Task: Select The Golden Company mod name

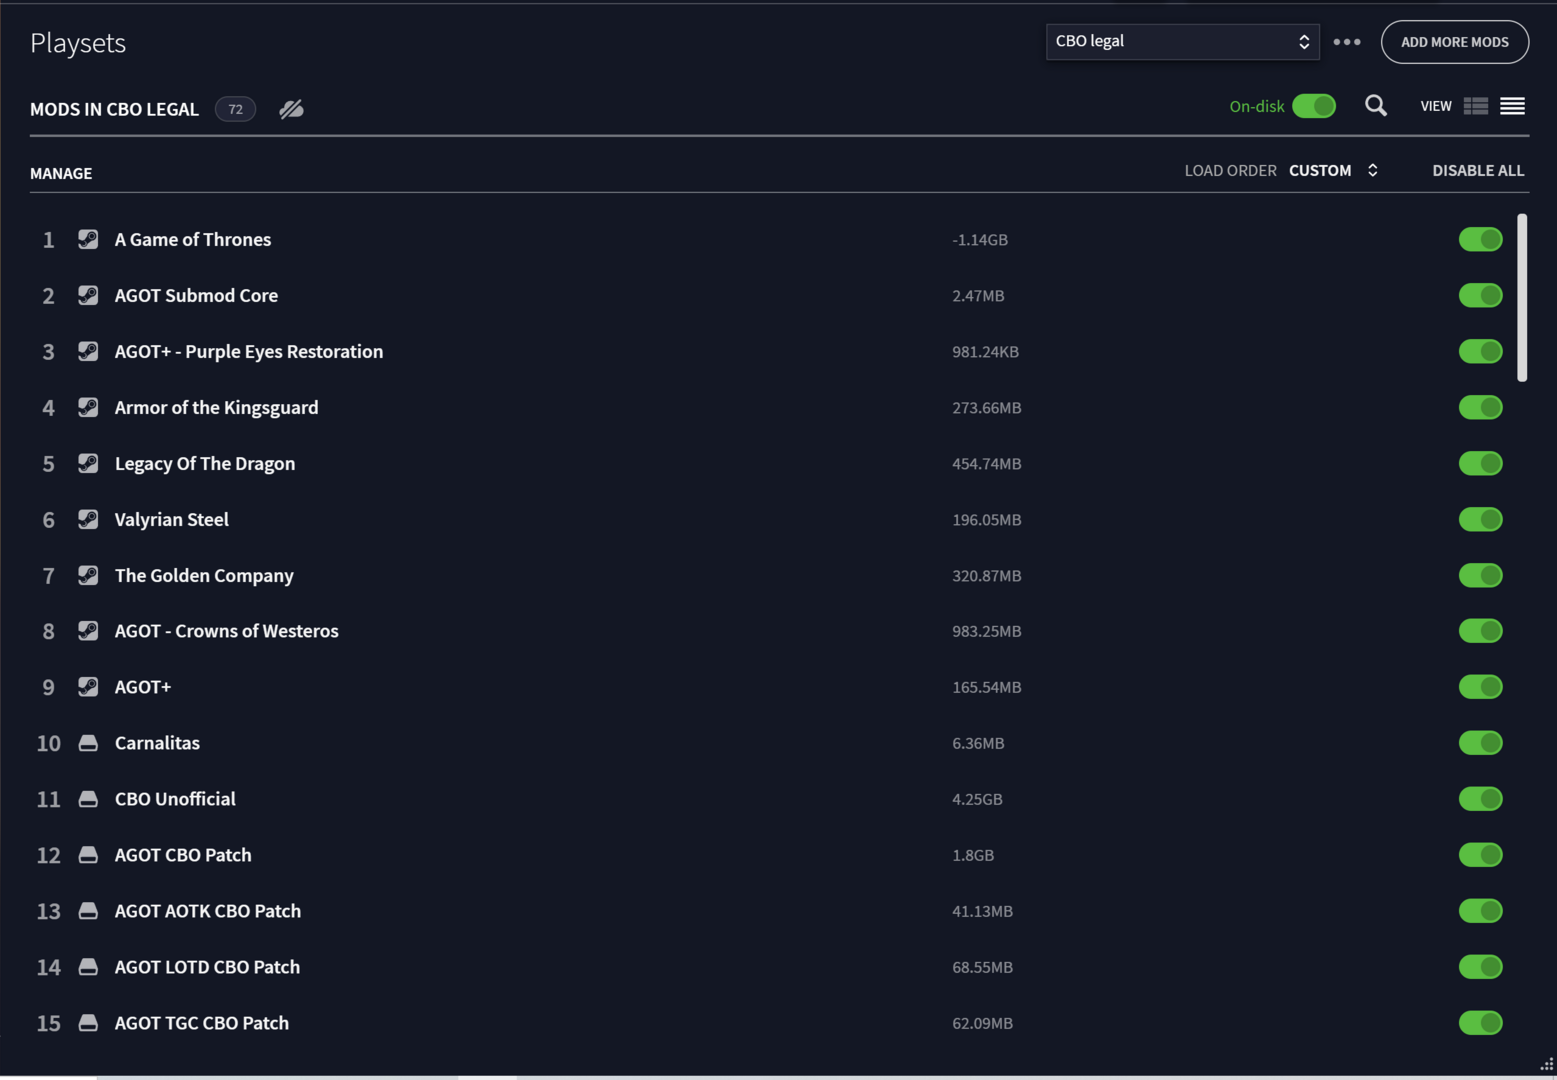Action: (x=204, y=575)
